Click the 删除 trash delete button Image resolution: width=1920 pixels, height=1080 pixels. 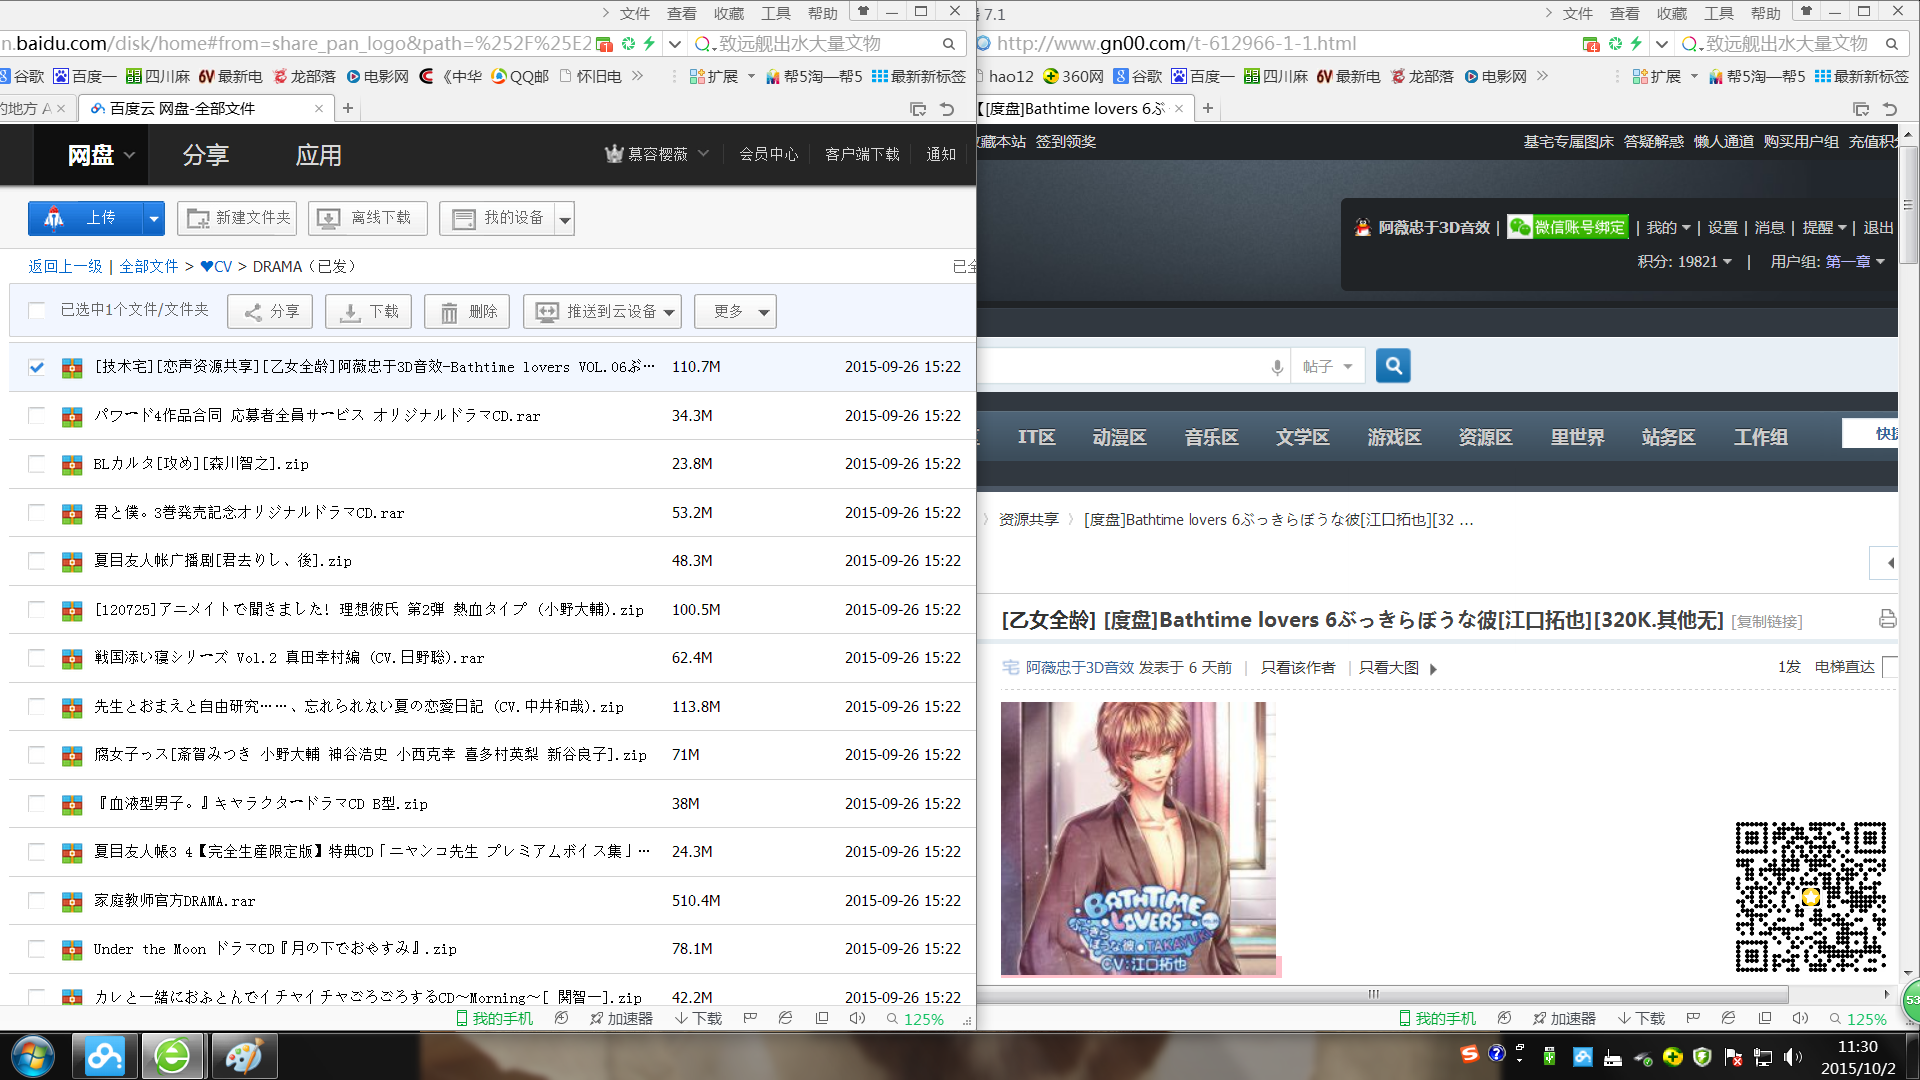pyautogui.click(x=467, y=312)
